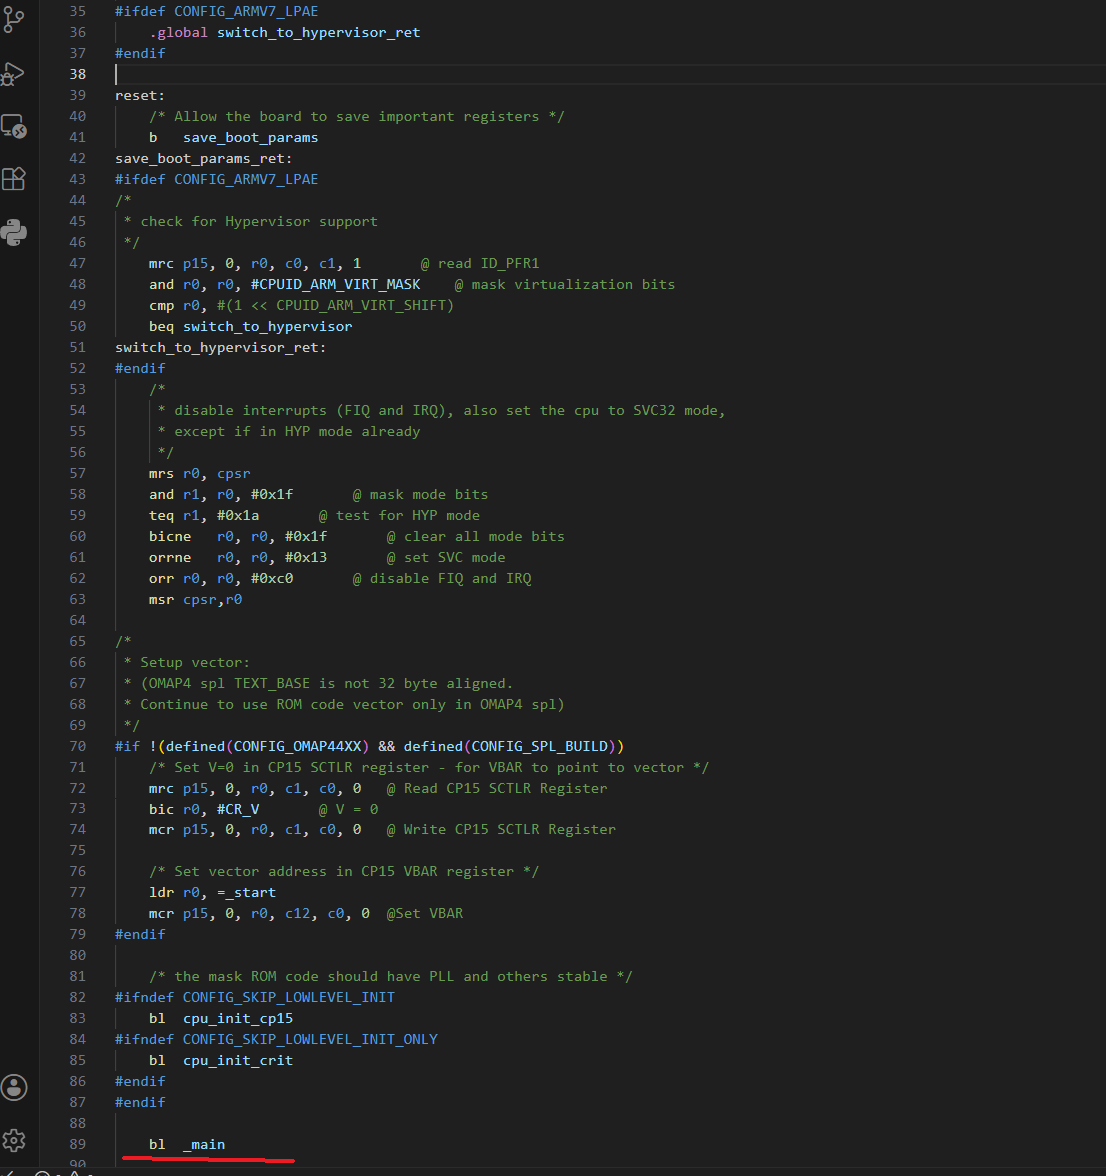Click '#endif' on line 52

[x=140, y=368]
